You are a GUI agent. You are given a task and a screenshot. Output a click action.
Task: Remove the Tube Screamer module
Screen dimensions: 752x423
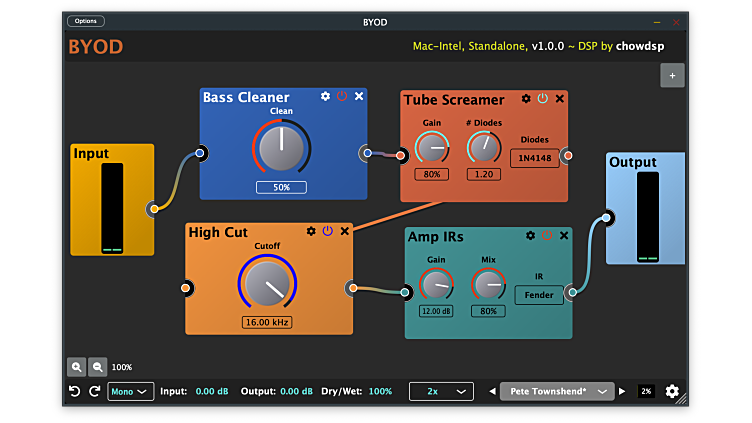coord(560,99)
